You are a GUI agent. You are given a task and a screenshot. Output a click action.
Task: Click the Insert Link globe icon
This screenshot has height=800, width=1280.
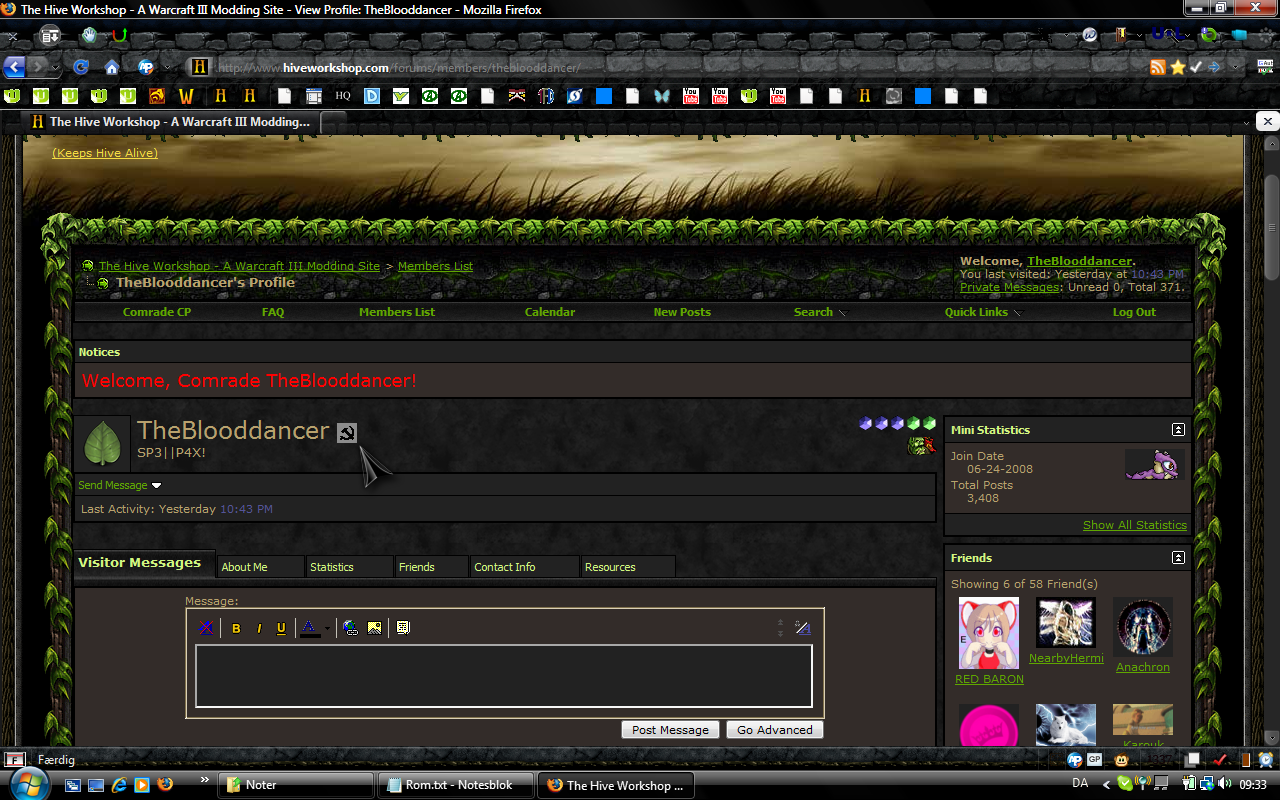click(350, 628)
